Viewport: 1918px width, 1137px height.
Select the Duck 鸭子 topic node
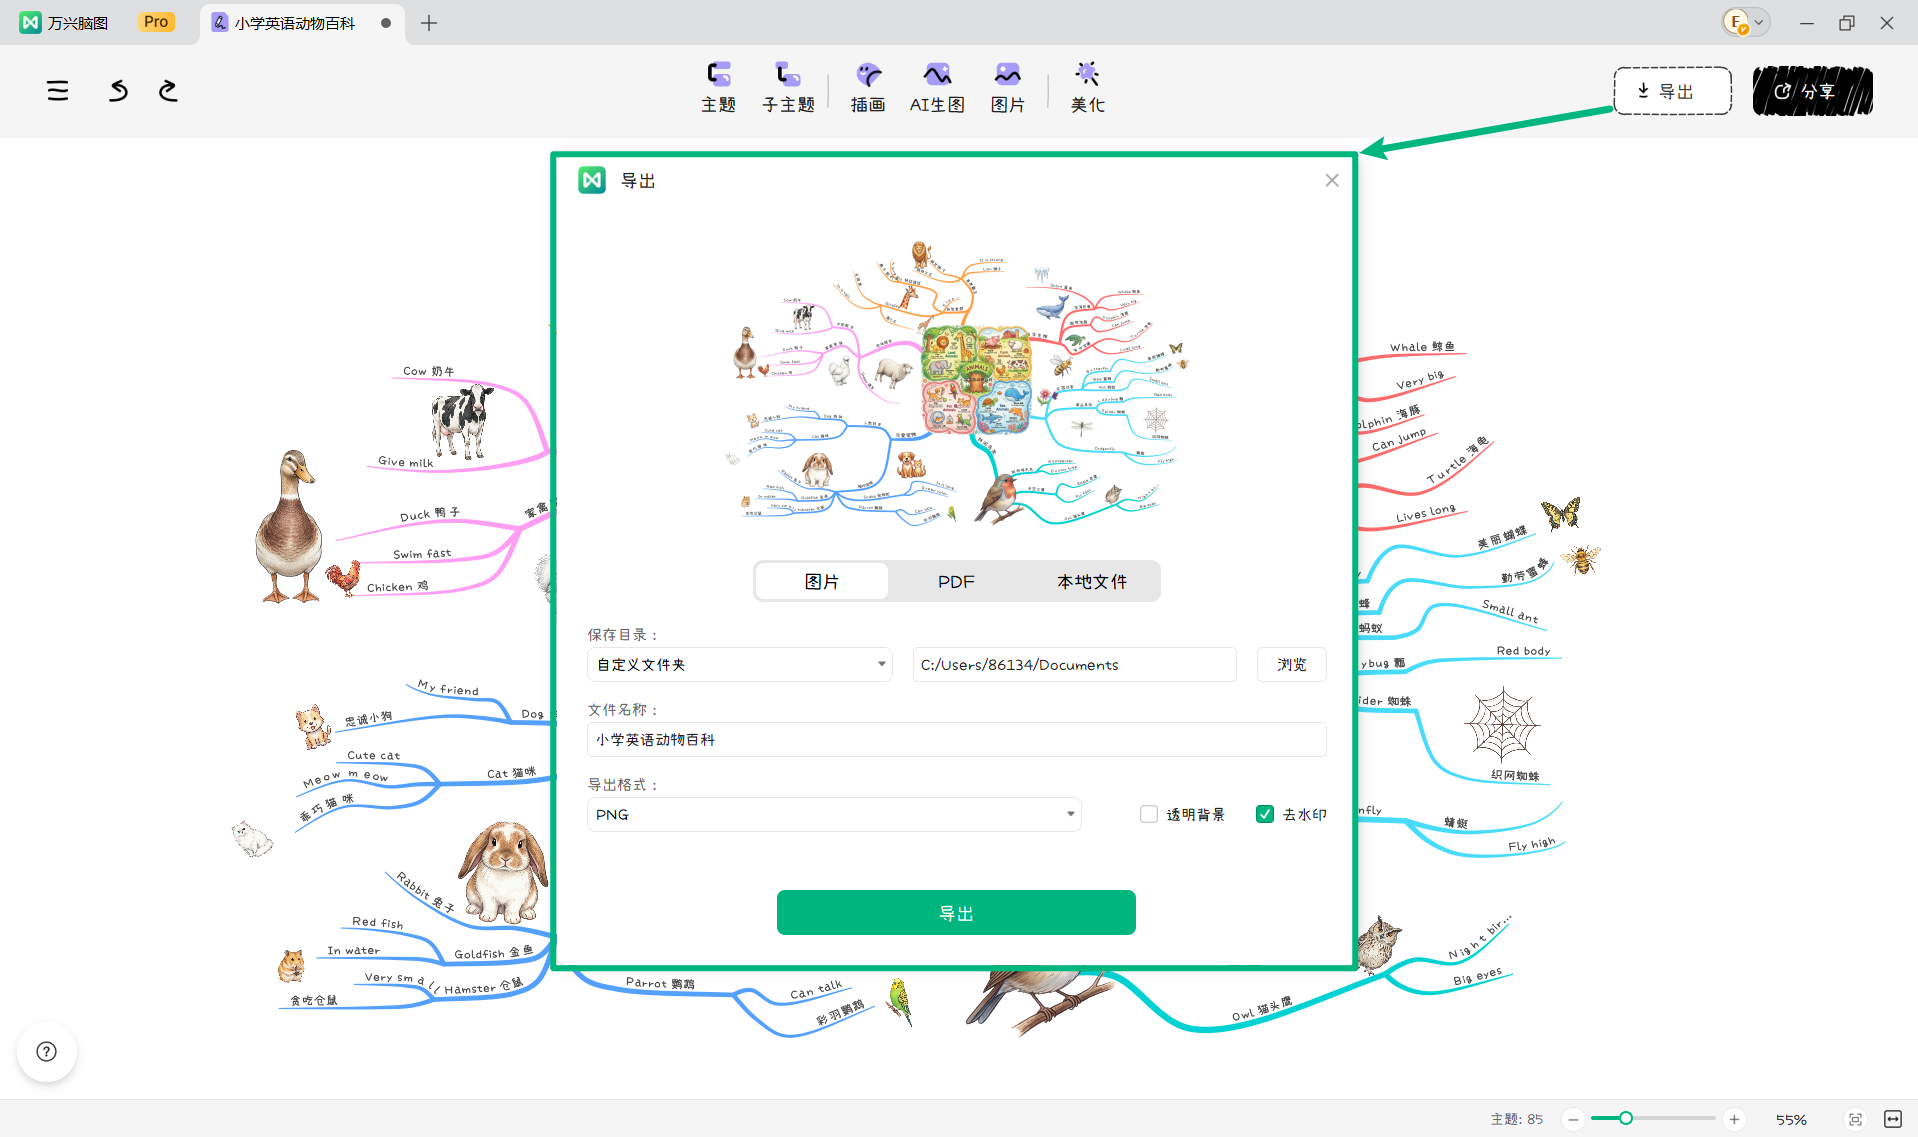pos(430,514)
